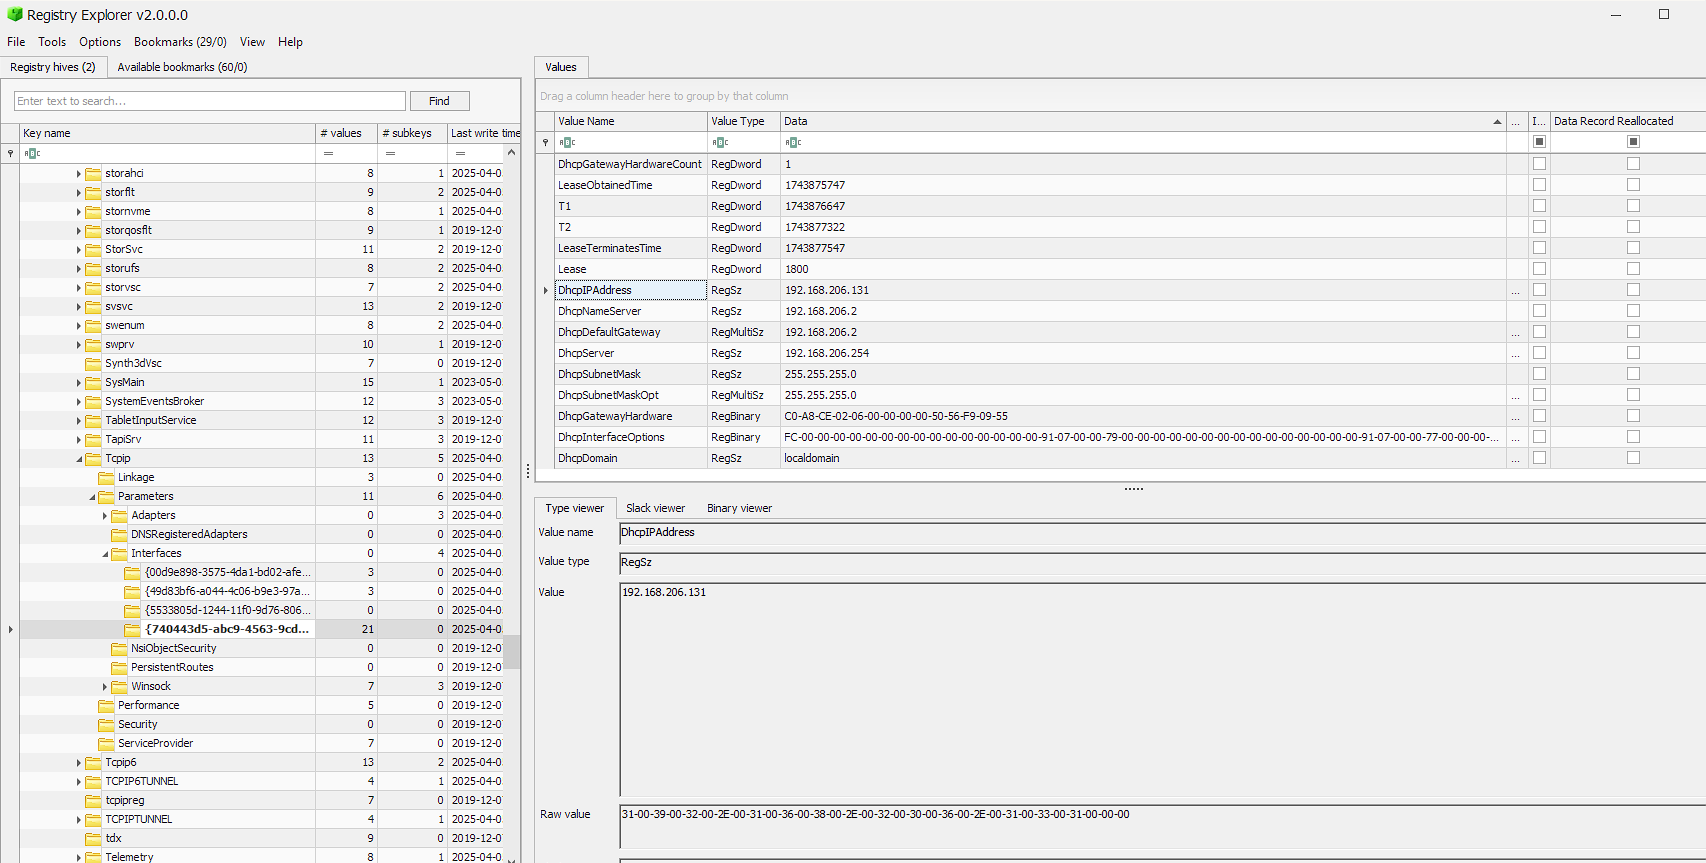Click the Find button

(x=439, y=101)
